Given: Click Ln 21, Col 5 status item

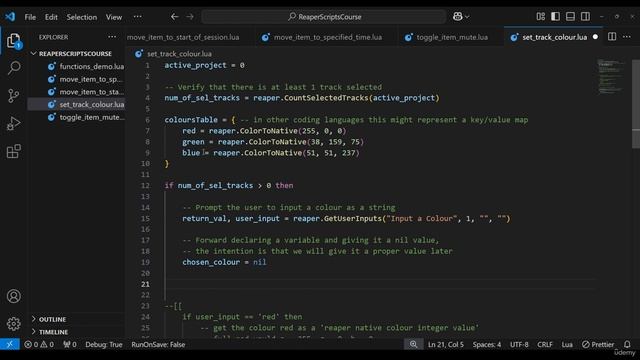Looking at the screenshot, I should [x=446, y=344].
